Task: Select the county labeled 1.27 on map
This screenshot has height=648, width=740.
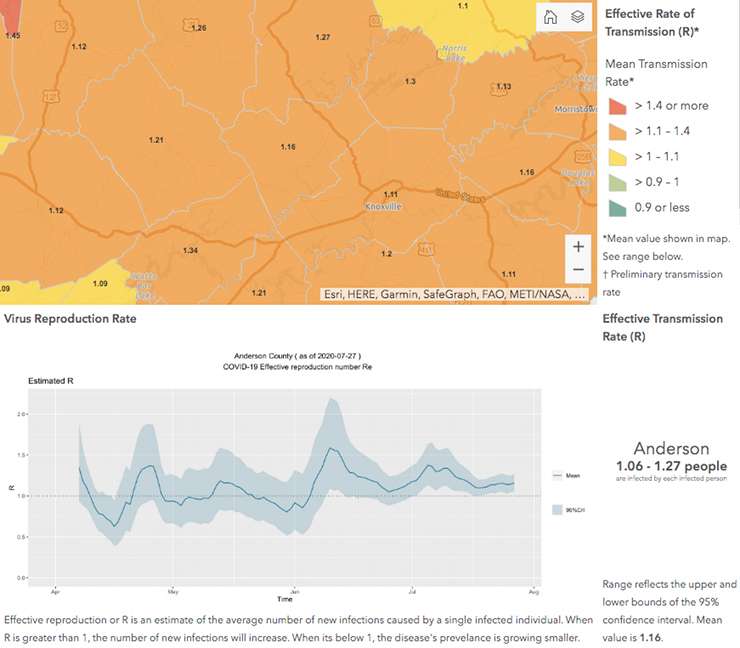Action: 322,37
